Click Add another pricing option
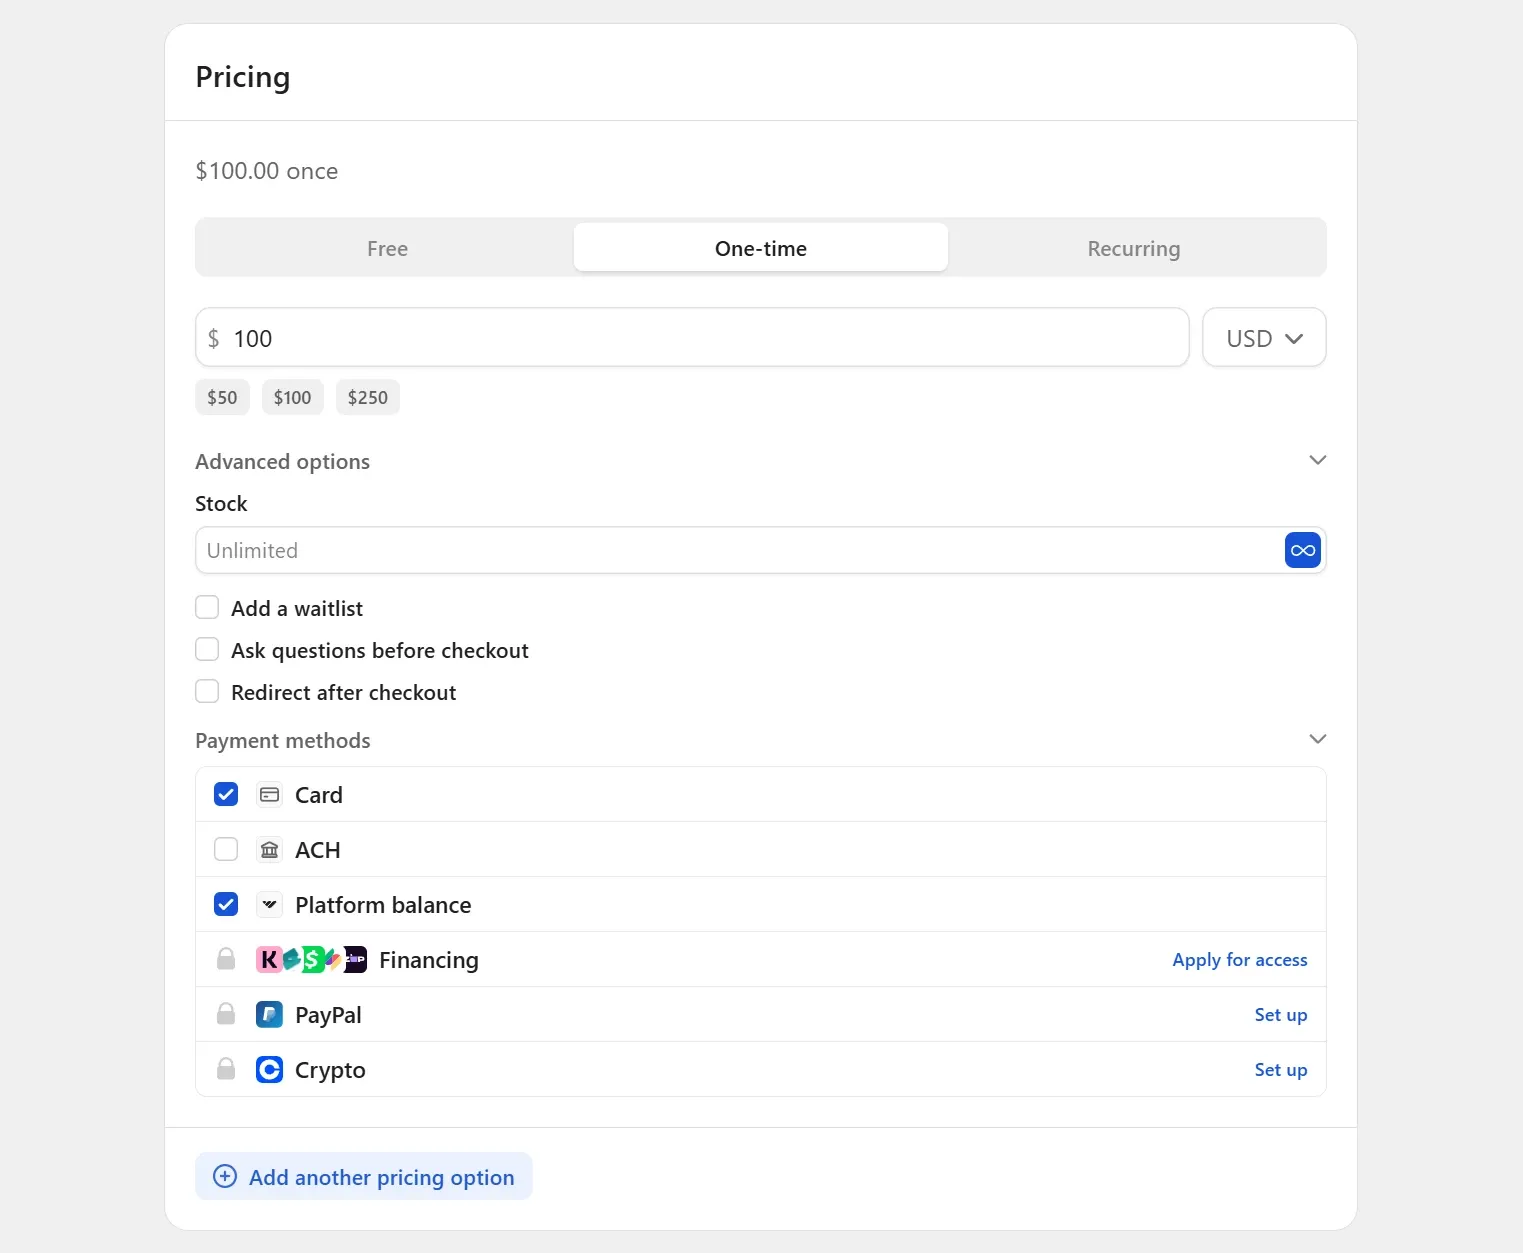1523x1253 pixels. pyautogui.click(x=364, y=1177)
